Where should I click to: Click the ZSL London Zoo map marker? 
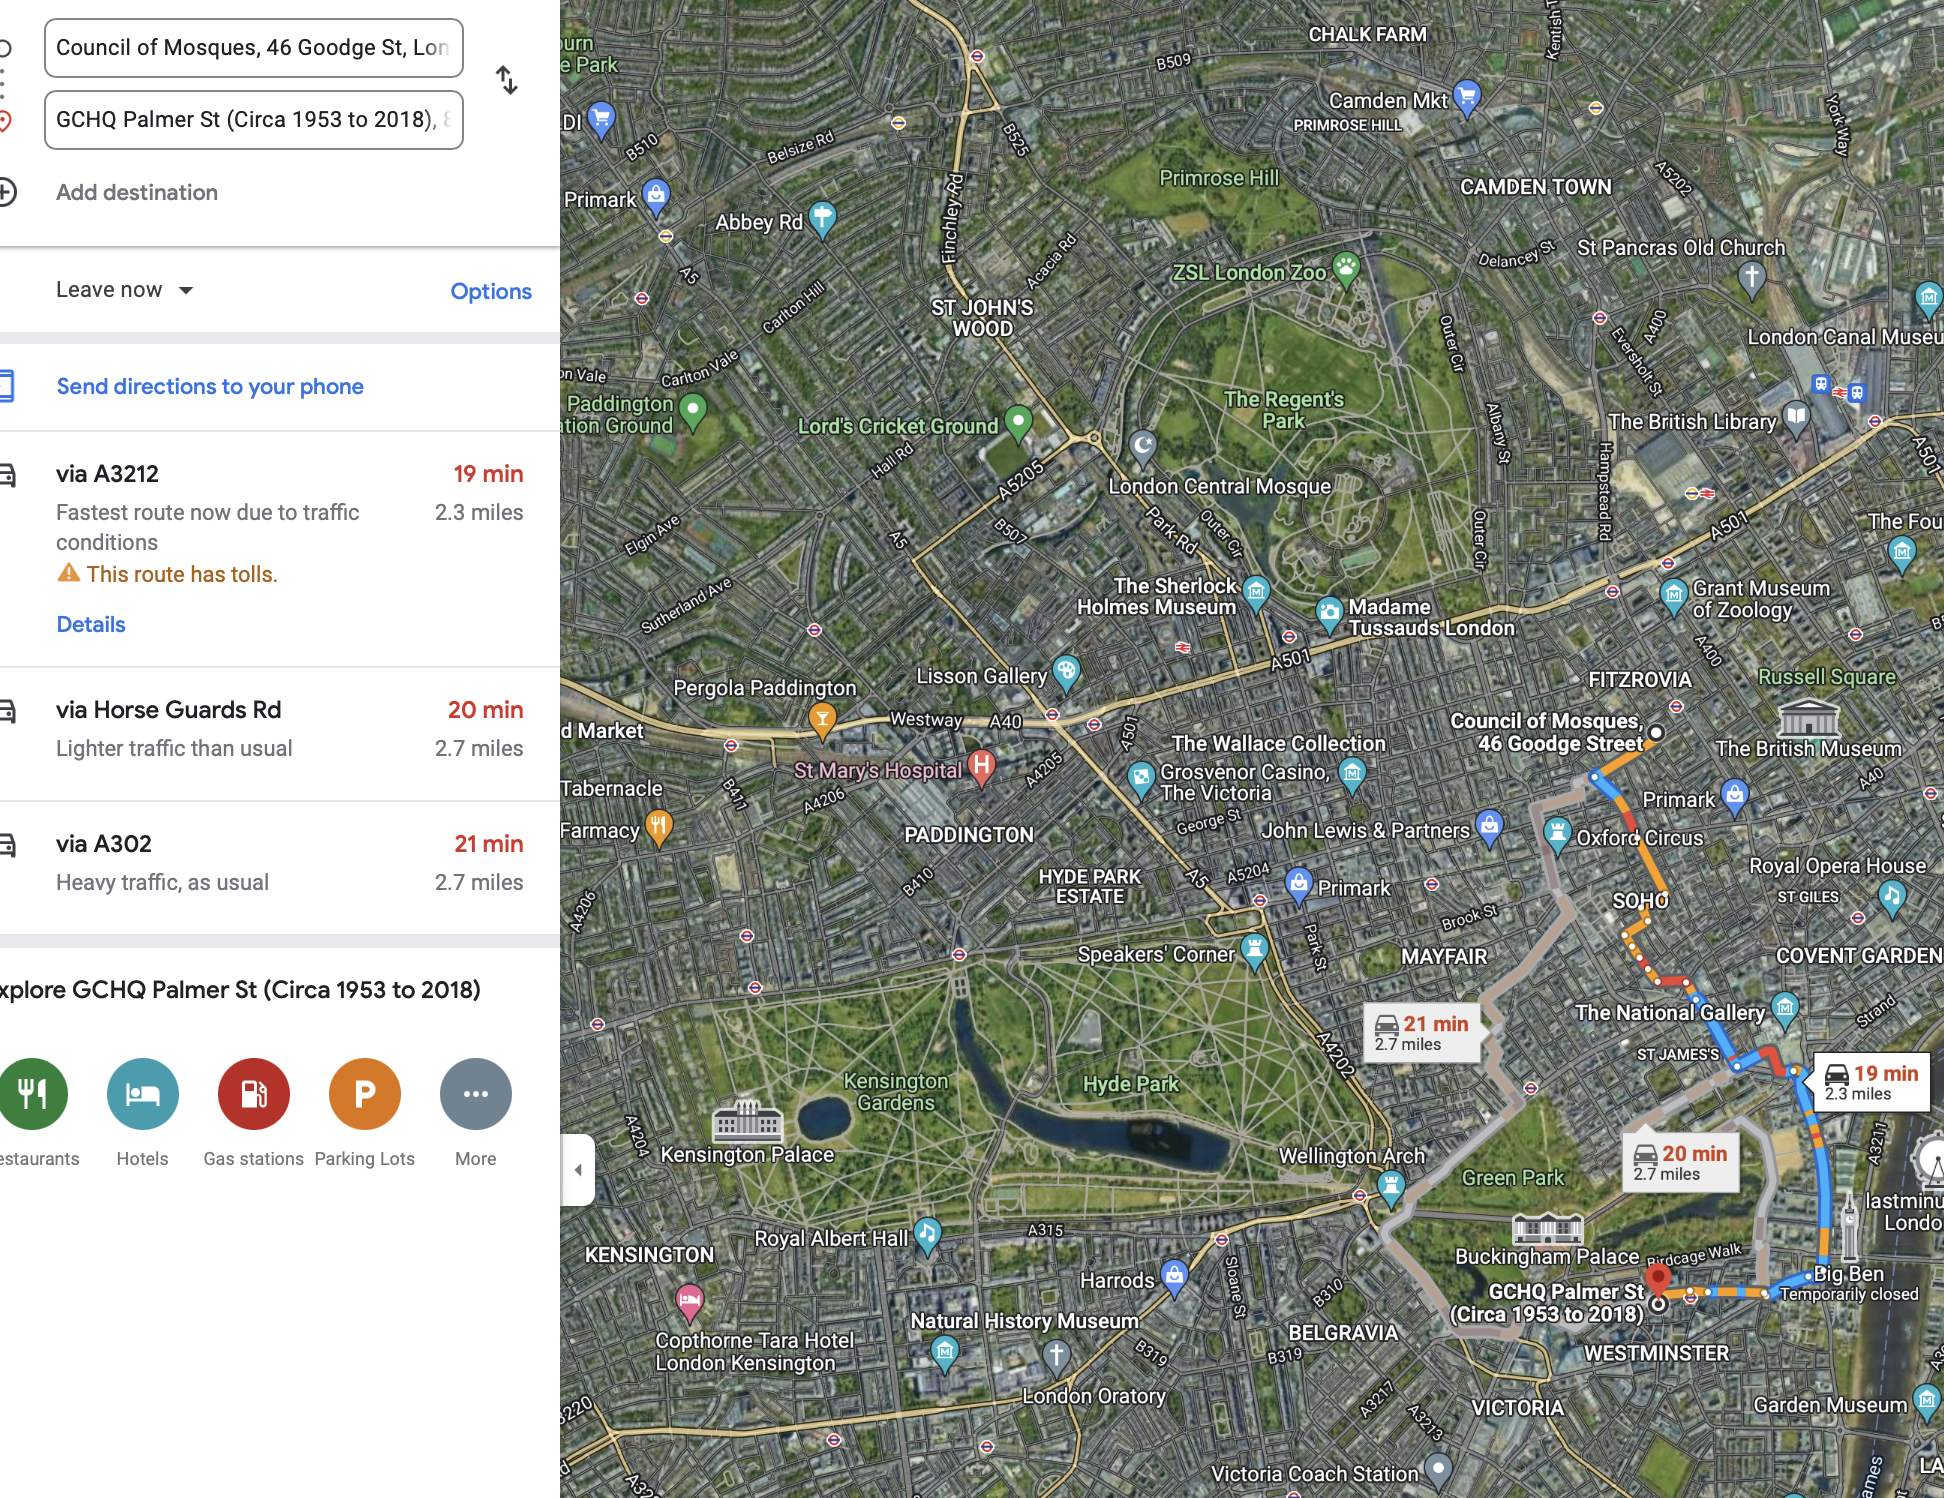[x=1347, y=268]
